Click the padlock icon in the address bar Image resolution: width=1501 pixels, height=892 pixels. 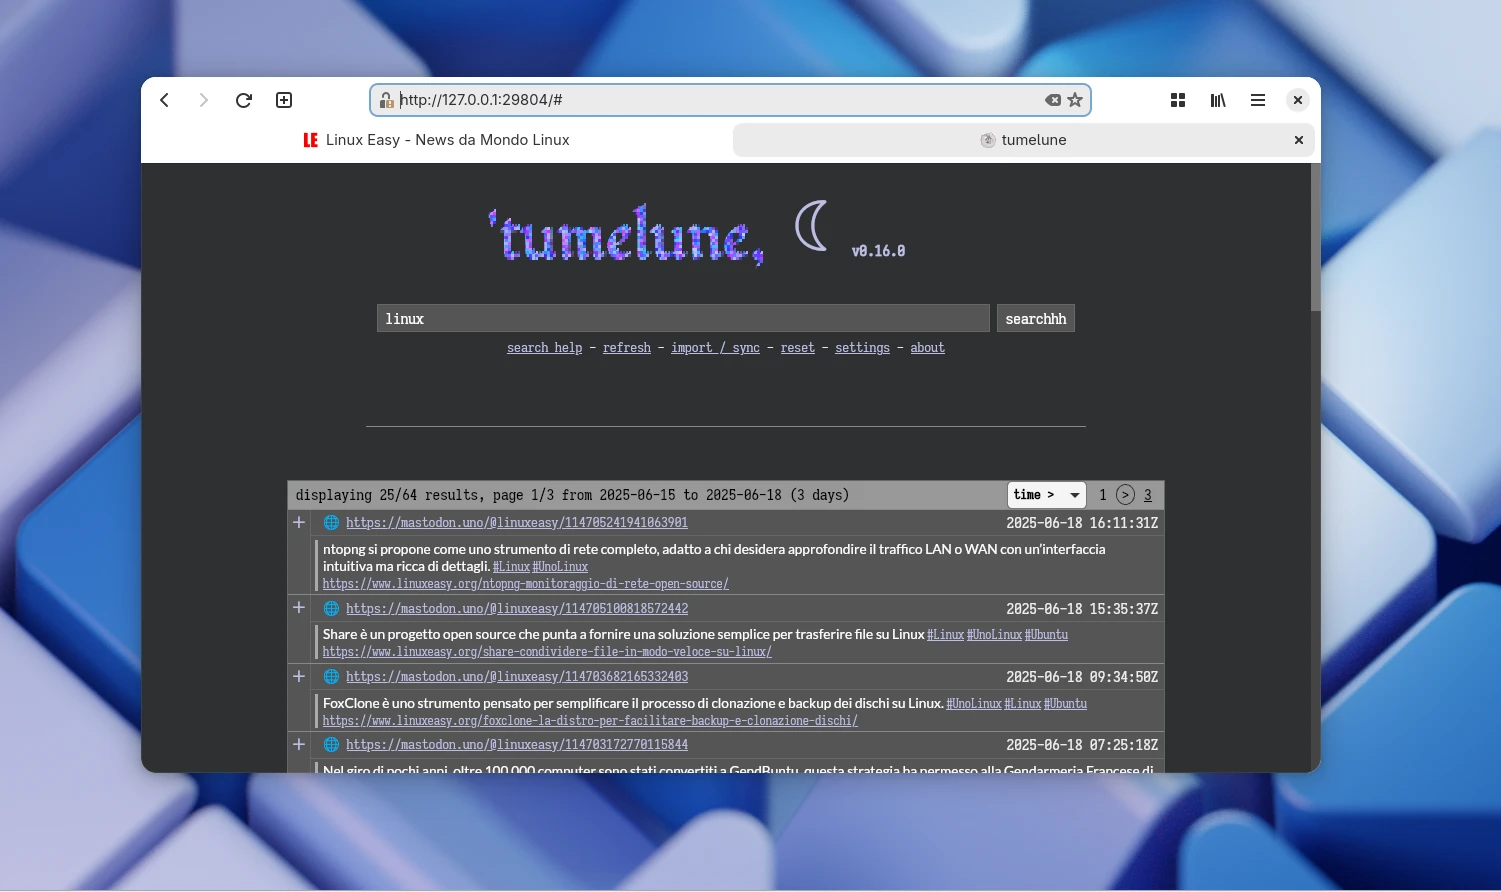point(386,100)
